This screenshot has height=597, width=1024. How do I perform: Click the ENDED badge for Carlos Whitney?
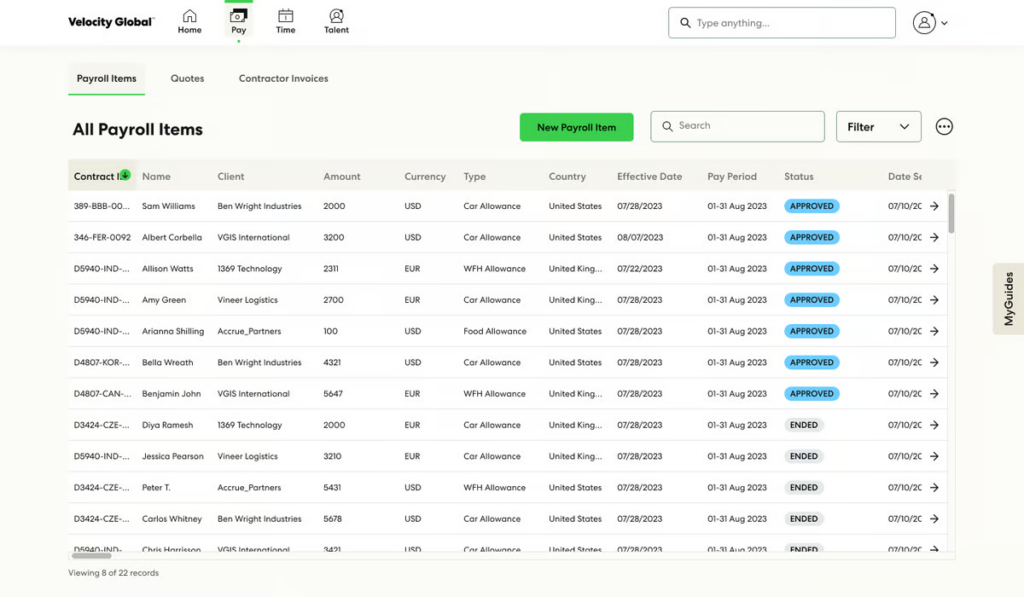[804, 519]
